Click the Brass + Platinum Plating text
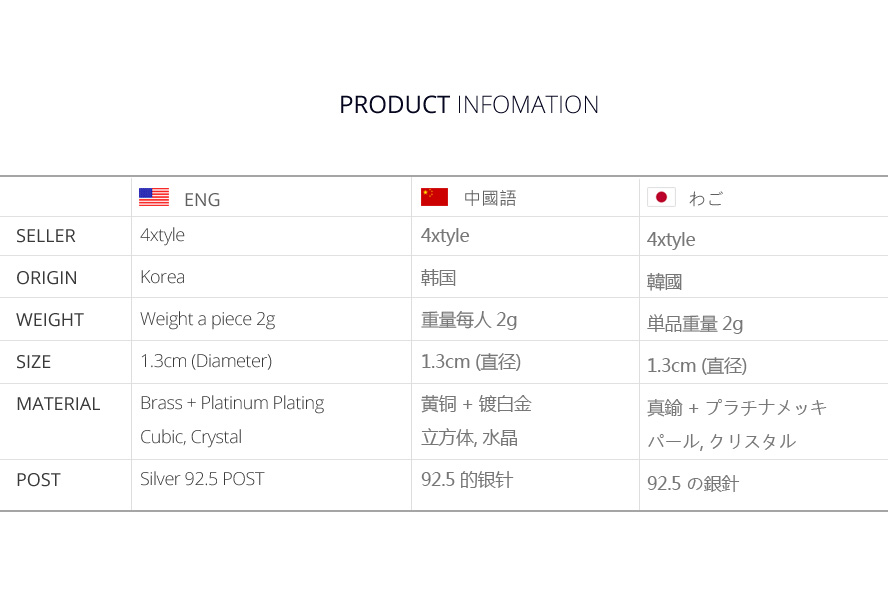This screenshot has height=598, width=888. coord(232,403)
